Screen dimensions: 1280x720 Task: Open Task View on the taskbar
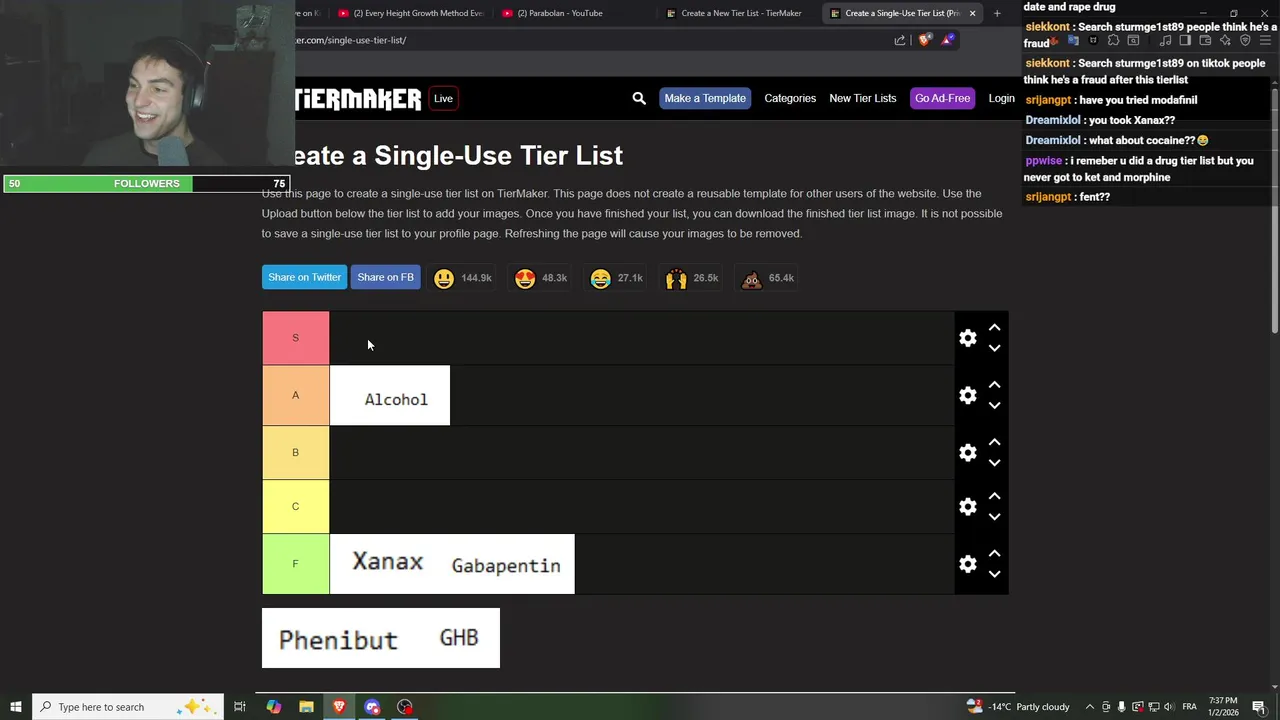click(x=240, y=707)
